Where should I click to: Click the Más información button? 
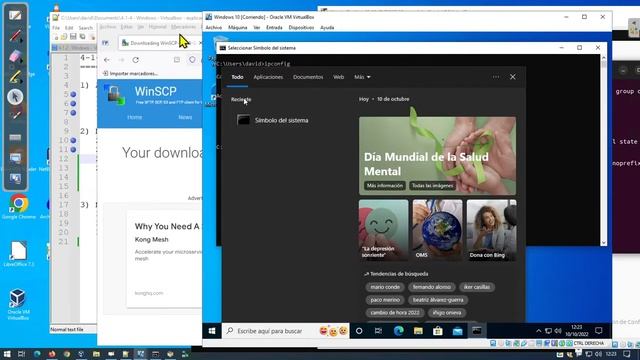[x=384, y=186]
